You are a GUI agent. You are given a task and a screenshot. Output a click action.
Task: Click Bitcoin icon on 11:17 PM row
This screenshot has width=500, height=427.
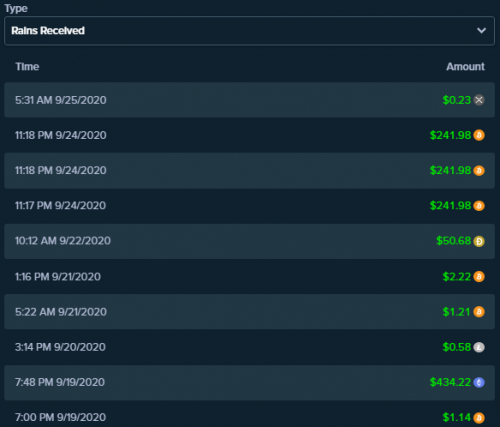[479, 206]
